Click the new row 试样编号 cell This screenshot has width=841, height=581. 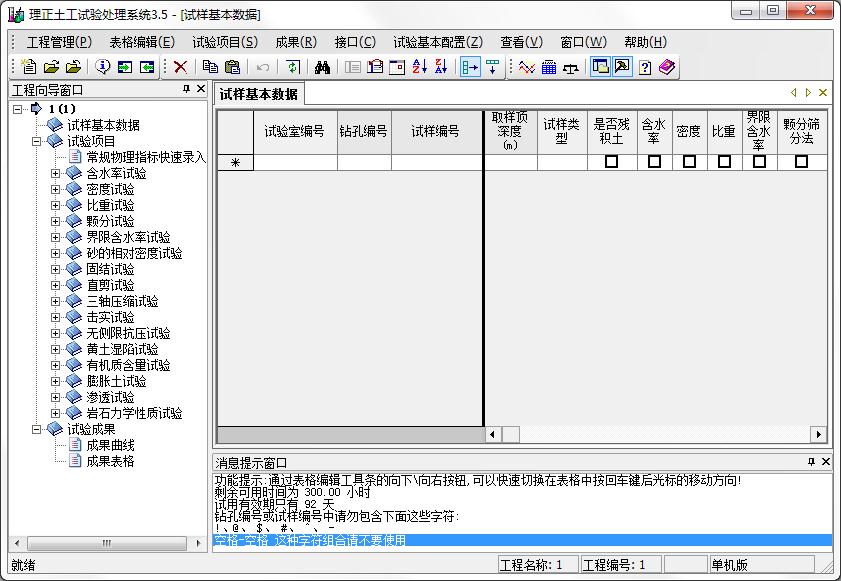[437, 163]
